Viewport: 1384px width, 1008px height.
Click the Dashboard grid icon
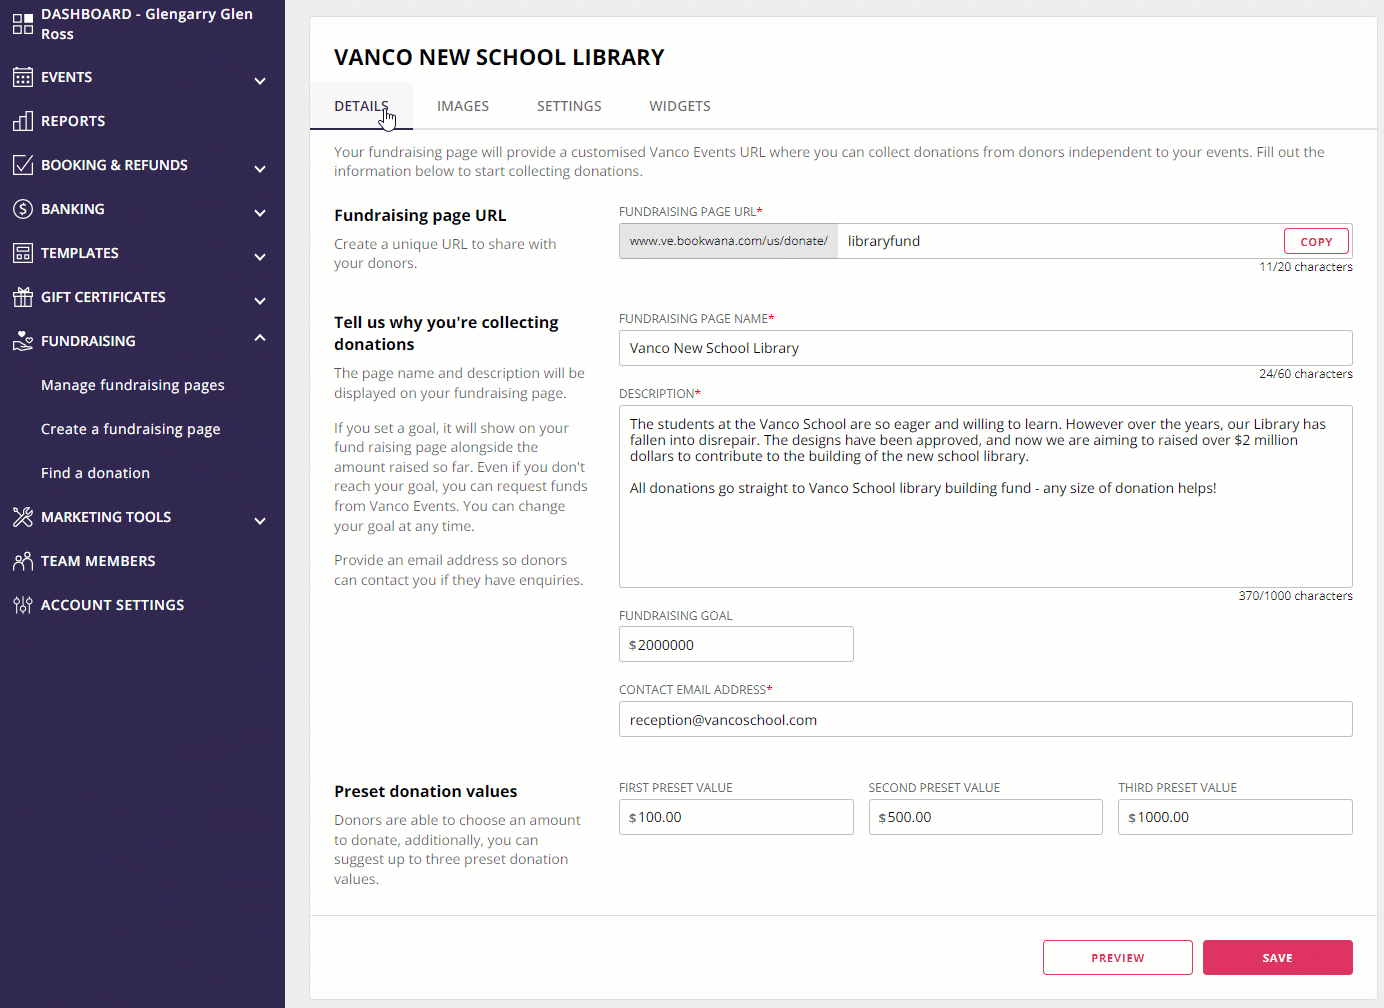(x=22, y=24)
